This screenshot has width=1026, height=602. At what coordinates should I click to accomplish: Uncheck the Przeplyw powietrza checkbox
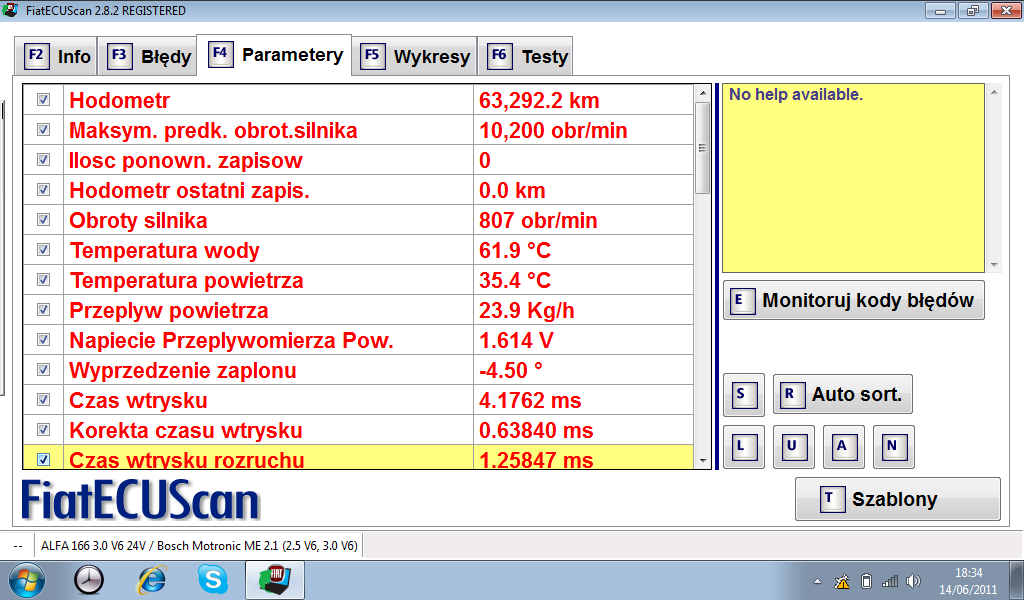(x=43, y=310)
